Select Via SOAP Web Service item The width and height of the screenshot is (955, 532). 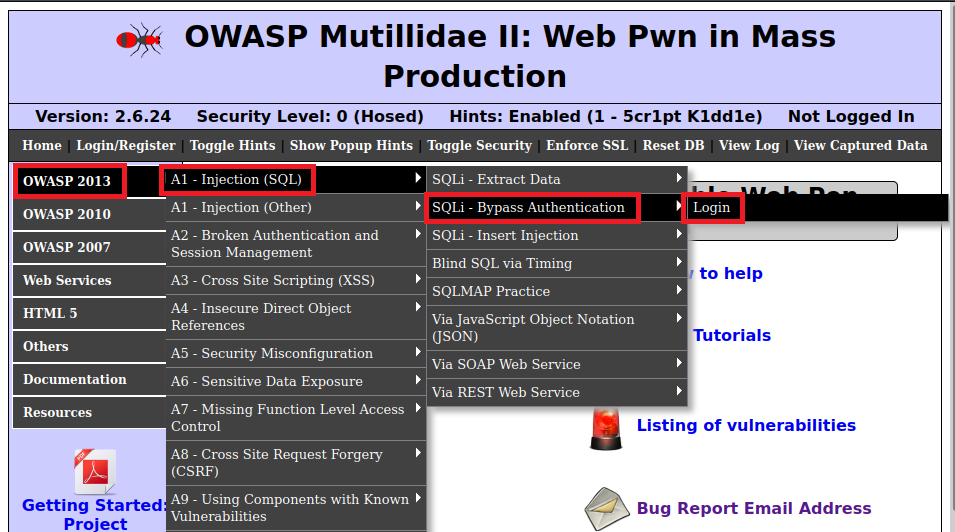(557, 364)
